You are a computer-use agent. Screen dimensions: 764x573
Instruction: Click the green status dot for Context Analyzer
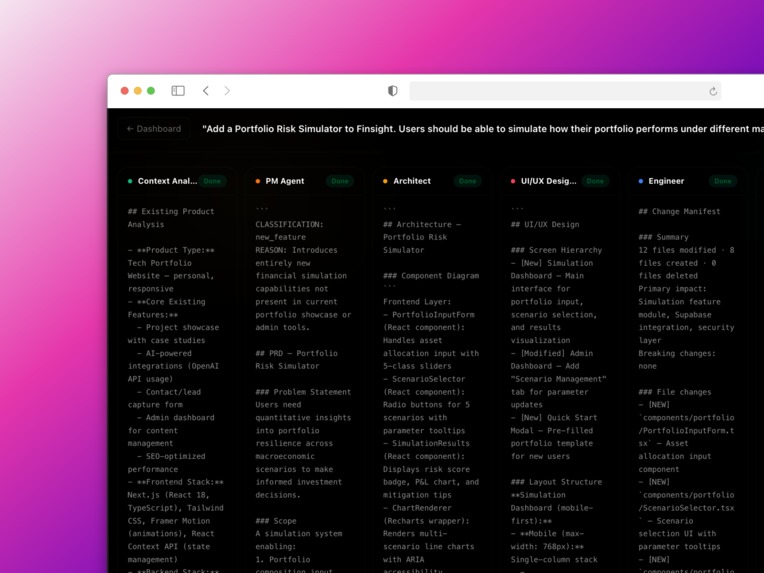[130, 181]
